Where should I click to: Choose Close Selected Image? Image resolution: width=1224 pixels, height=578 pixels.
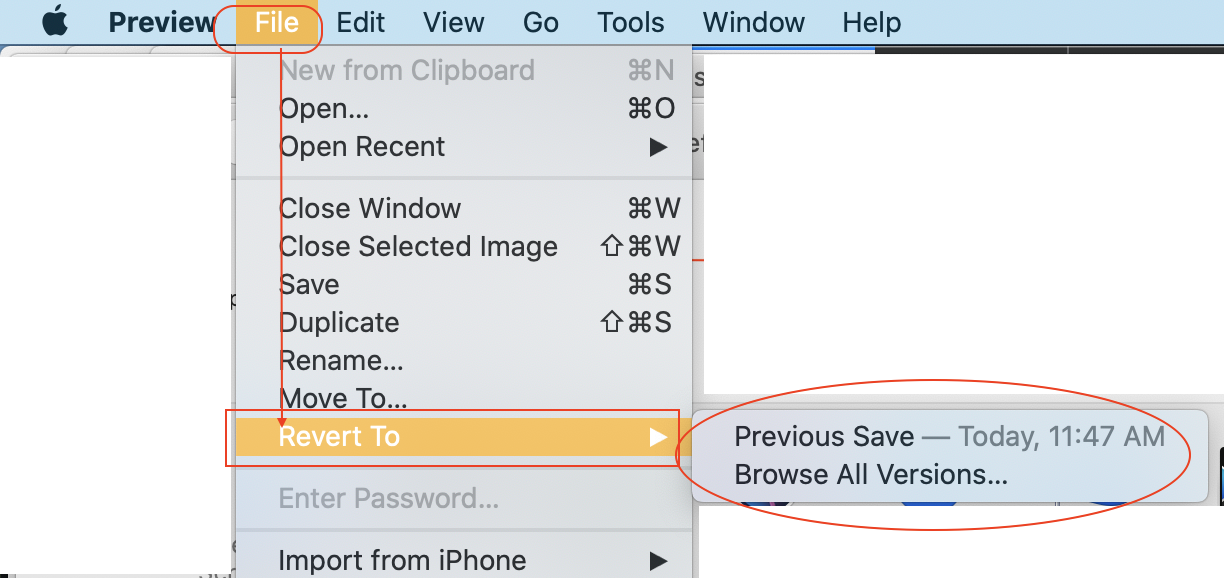coord(418,247)
